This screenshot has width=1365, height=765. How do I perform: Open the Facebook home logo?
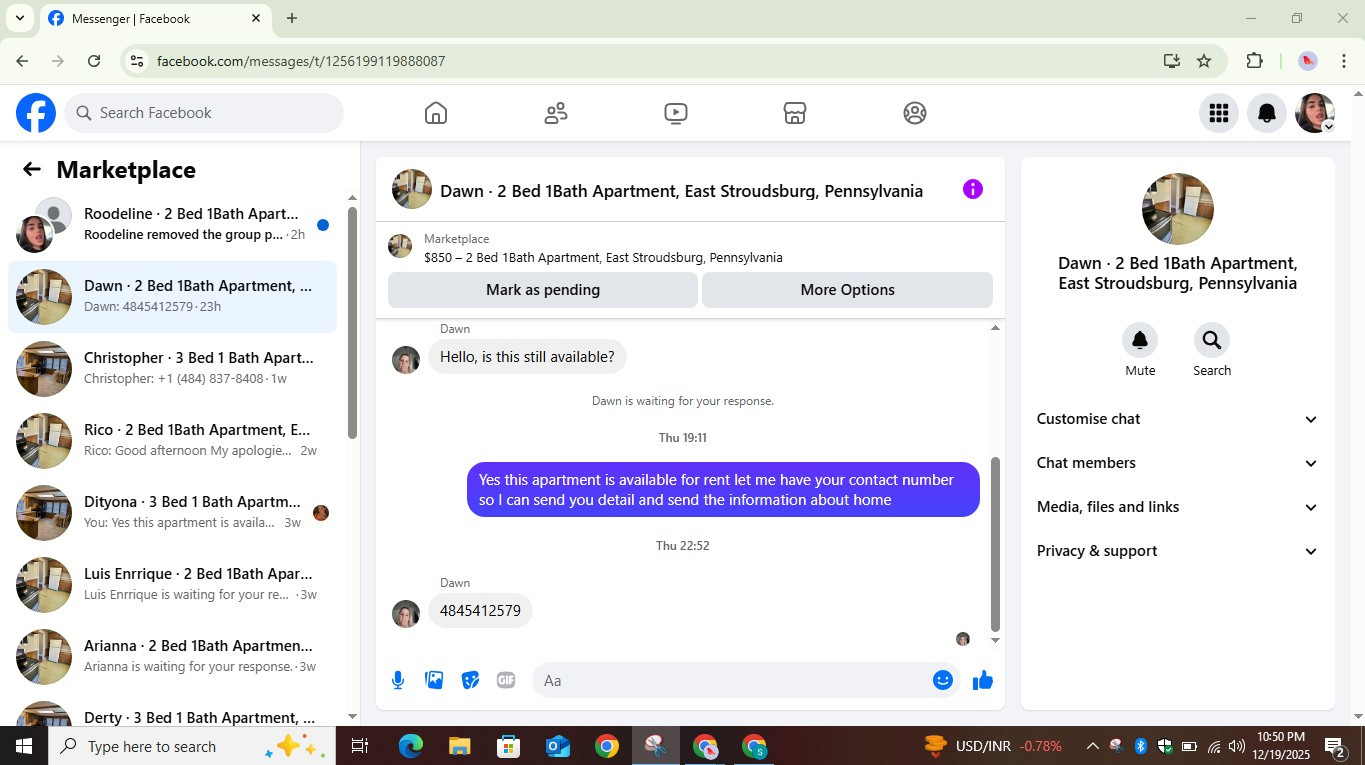point(36,113)
